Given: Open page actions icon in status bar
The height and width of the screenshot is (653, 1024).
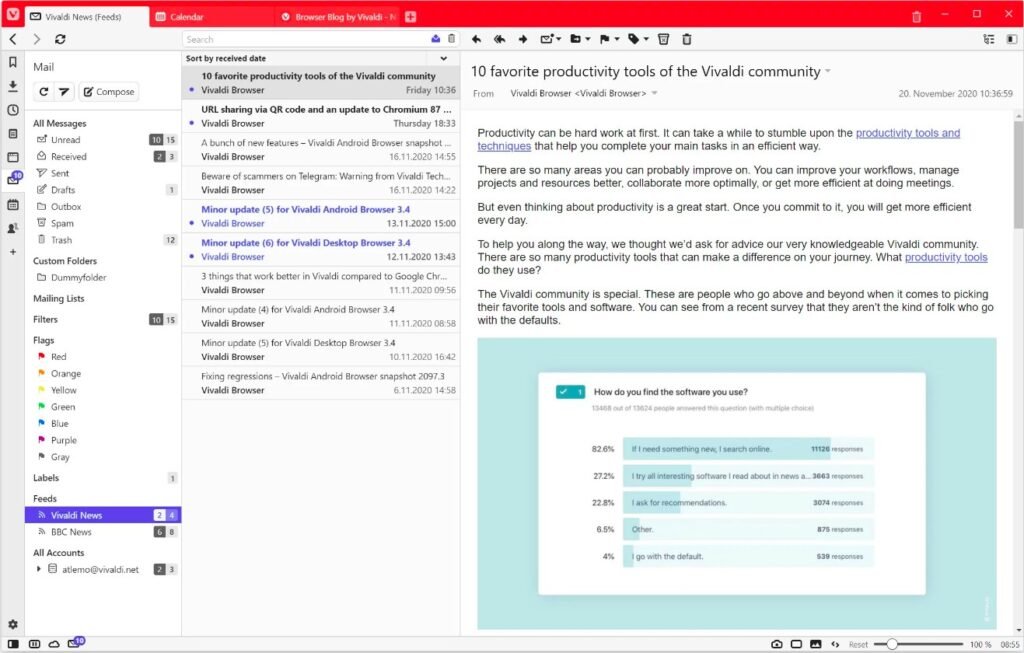Looking at the screenshot, I should click(x=835, y=644).
